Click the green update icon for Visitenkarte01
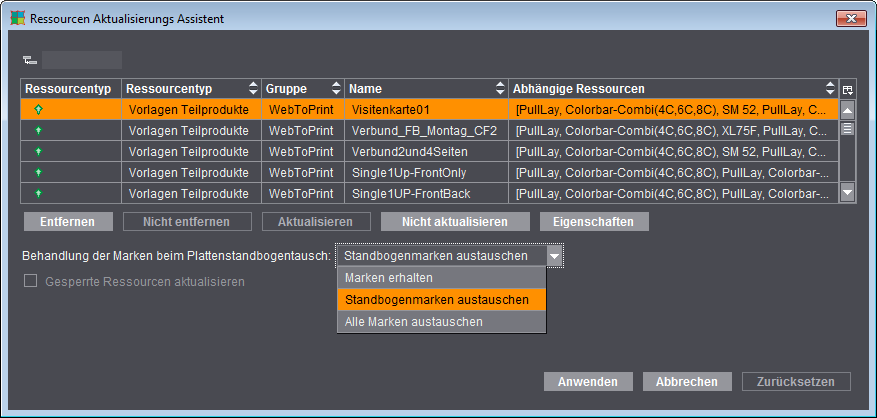This screenshot has width=877, height=418. tap(39, 109)
